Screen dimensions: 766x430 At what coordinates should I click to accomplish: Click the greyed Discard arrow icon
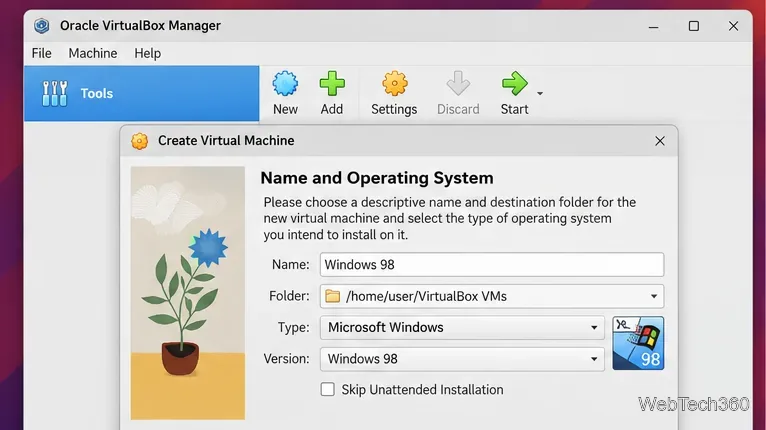coord(458,84)
